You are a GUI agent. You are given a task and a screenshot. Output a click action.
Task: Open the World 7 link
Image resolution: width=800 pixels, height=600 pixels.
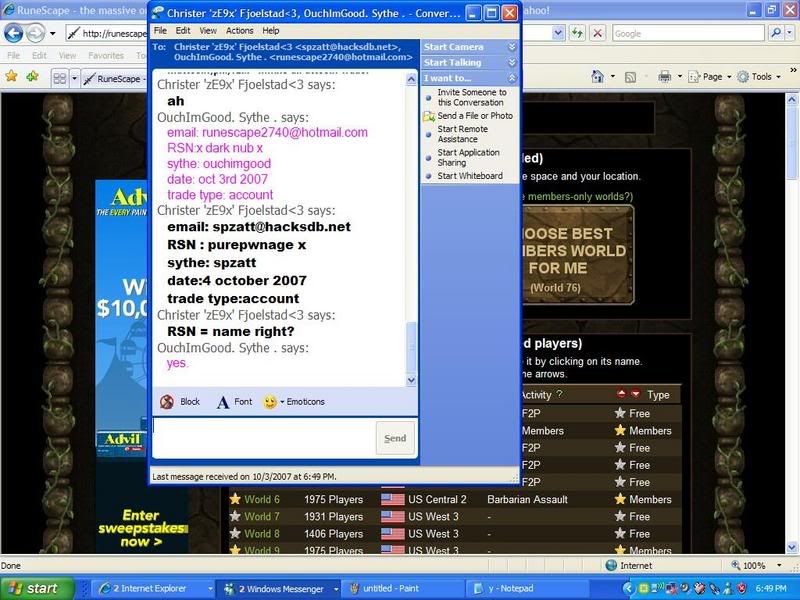pos(262,517)
